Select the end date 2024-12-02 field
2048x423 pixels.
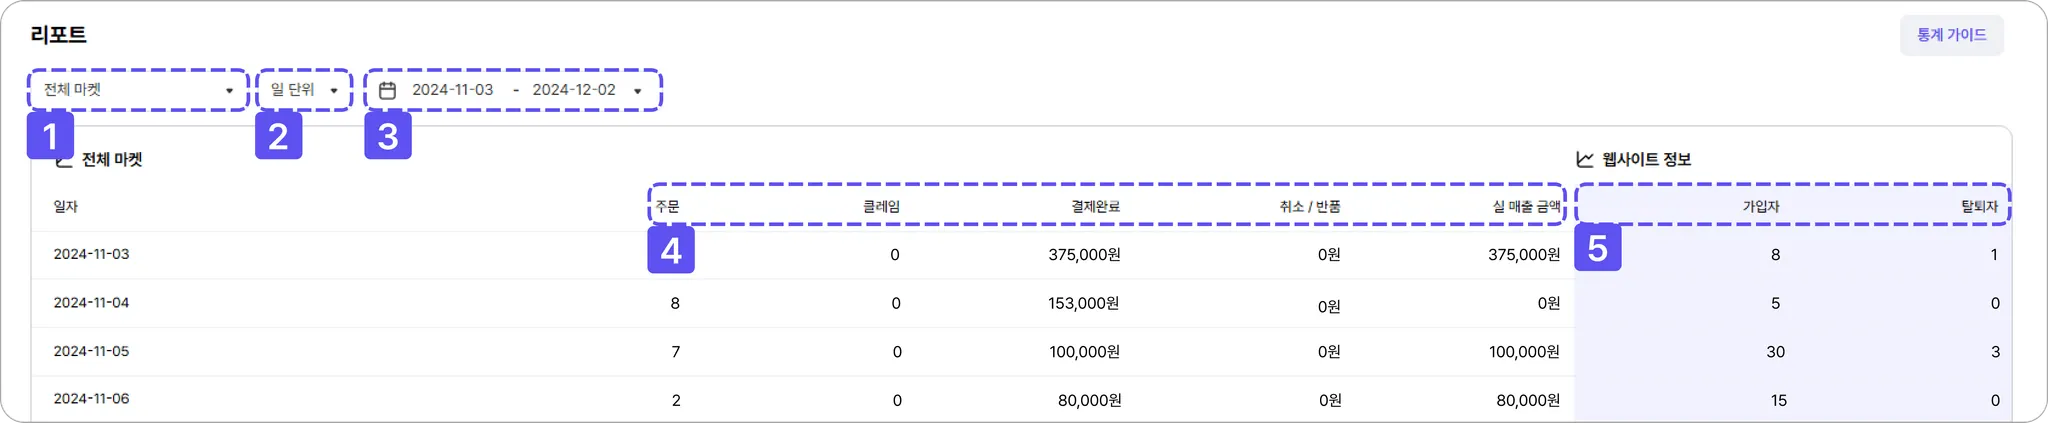[574, 90]
